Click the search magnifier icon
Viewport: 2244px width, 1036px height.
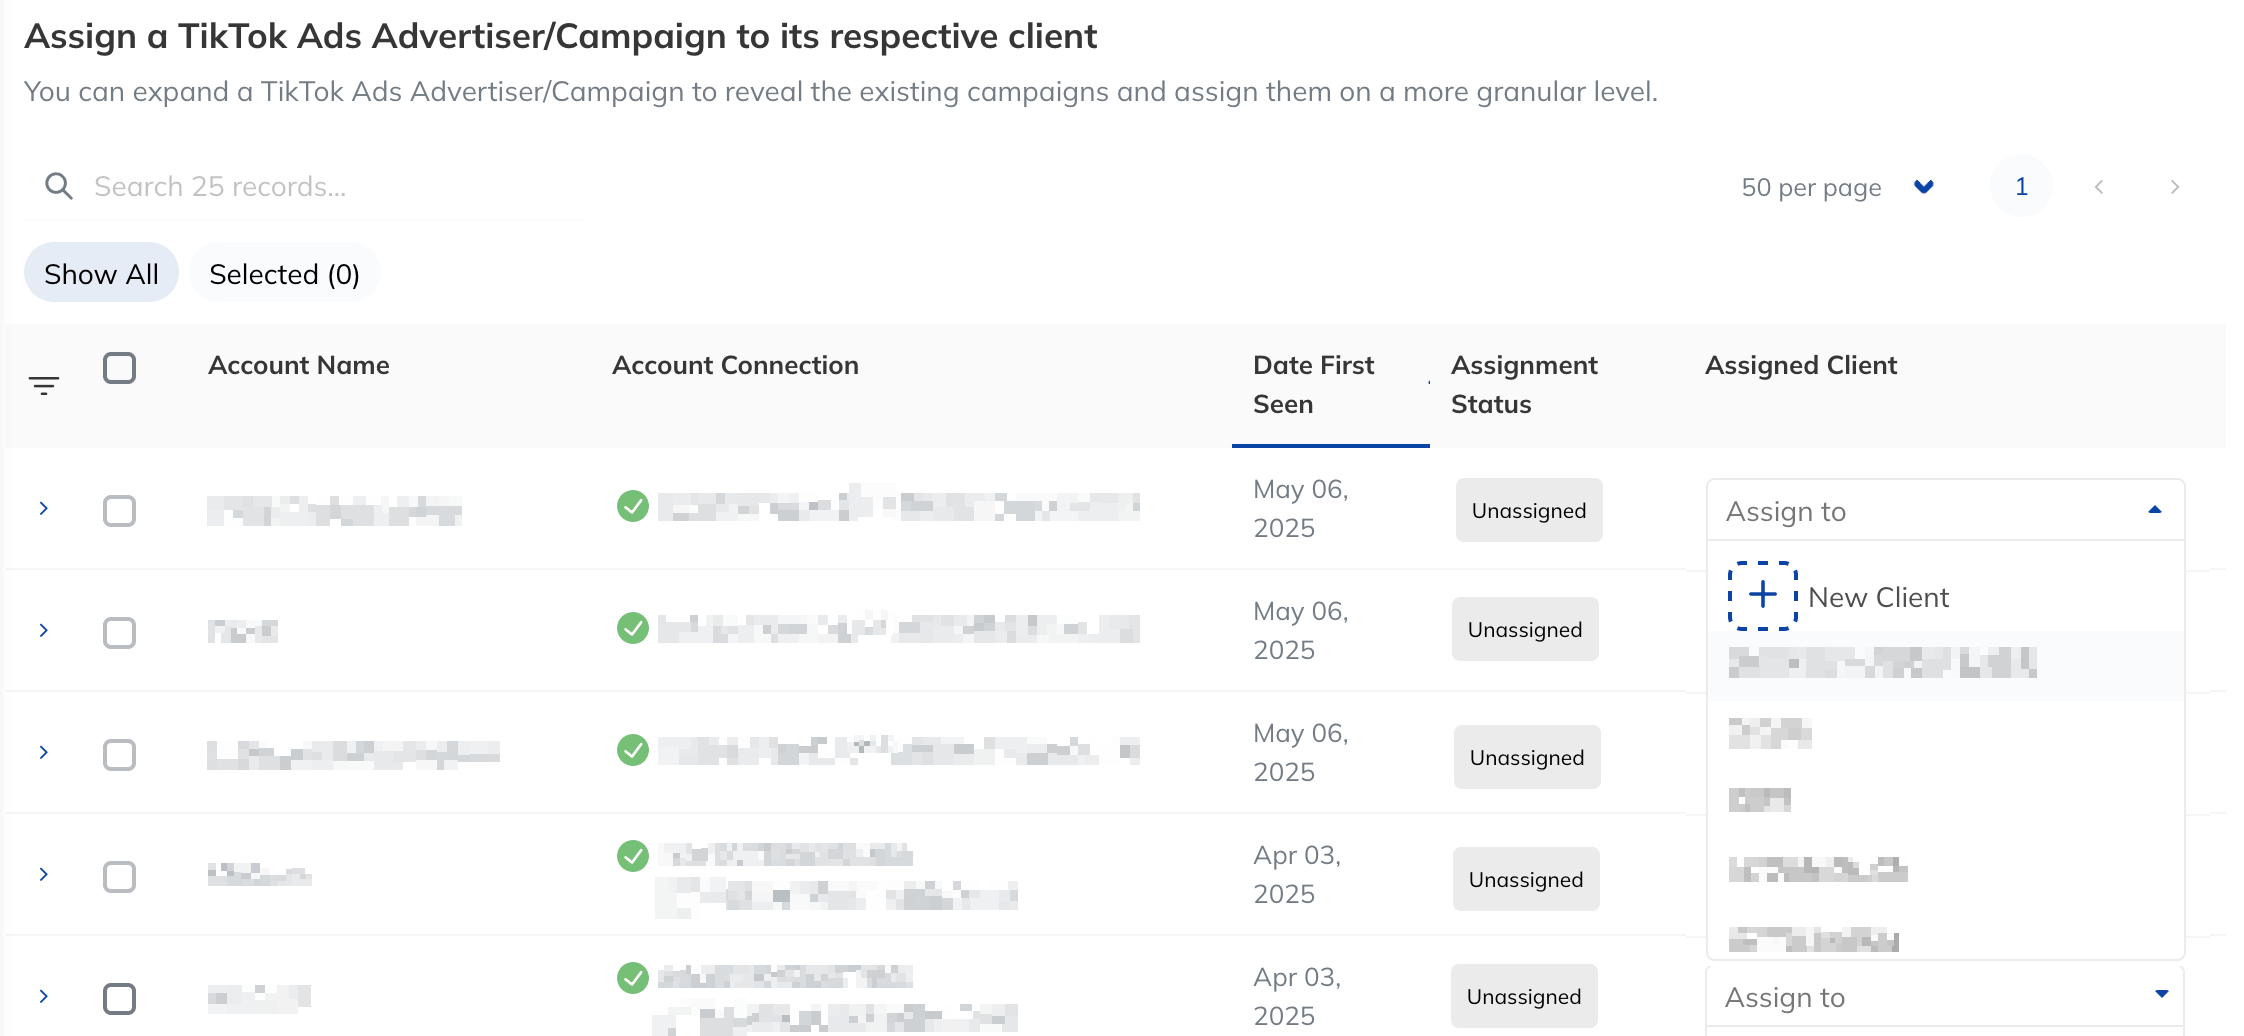59,186
